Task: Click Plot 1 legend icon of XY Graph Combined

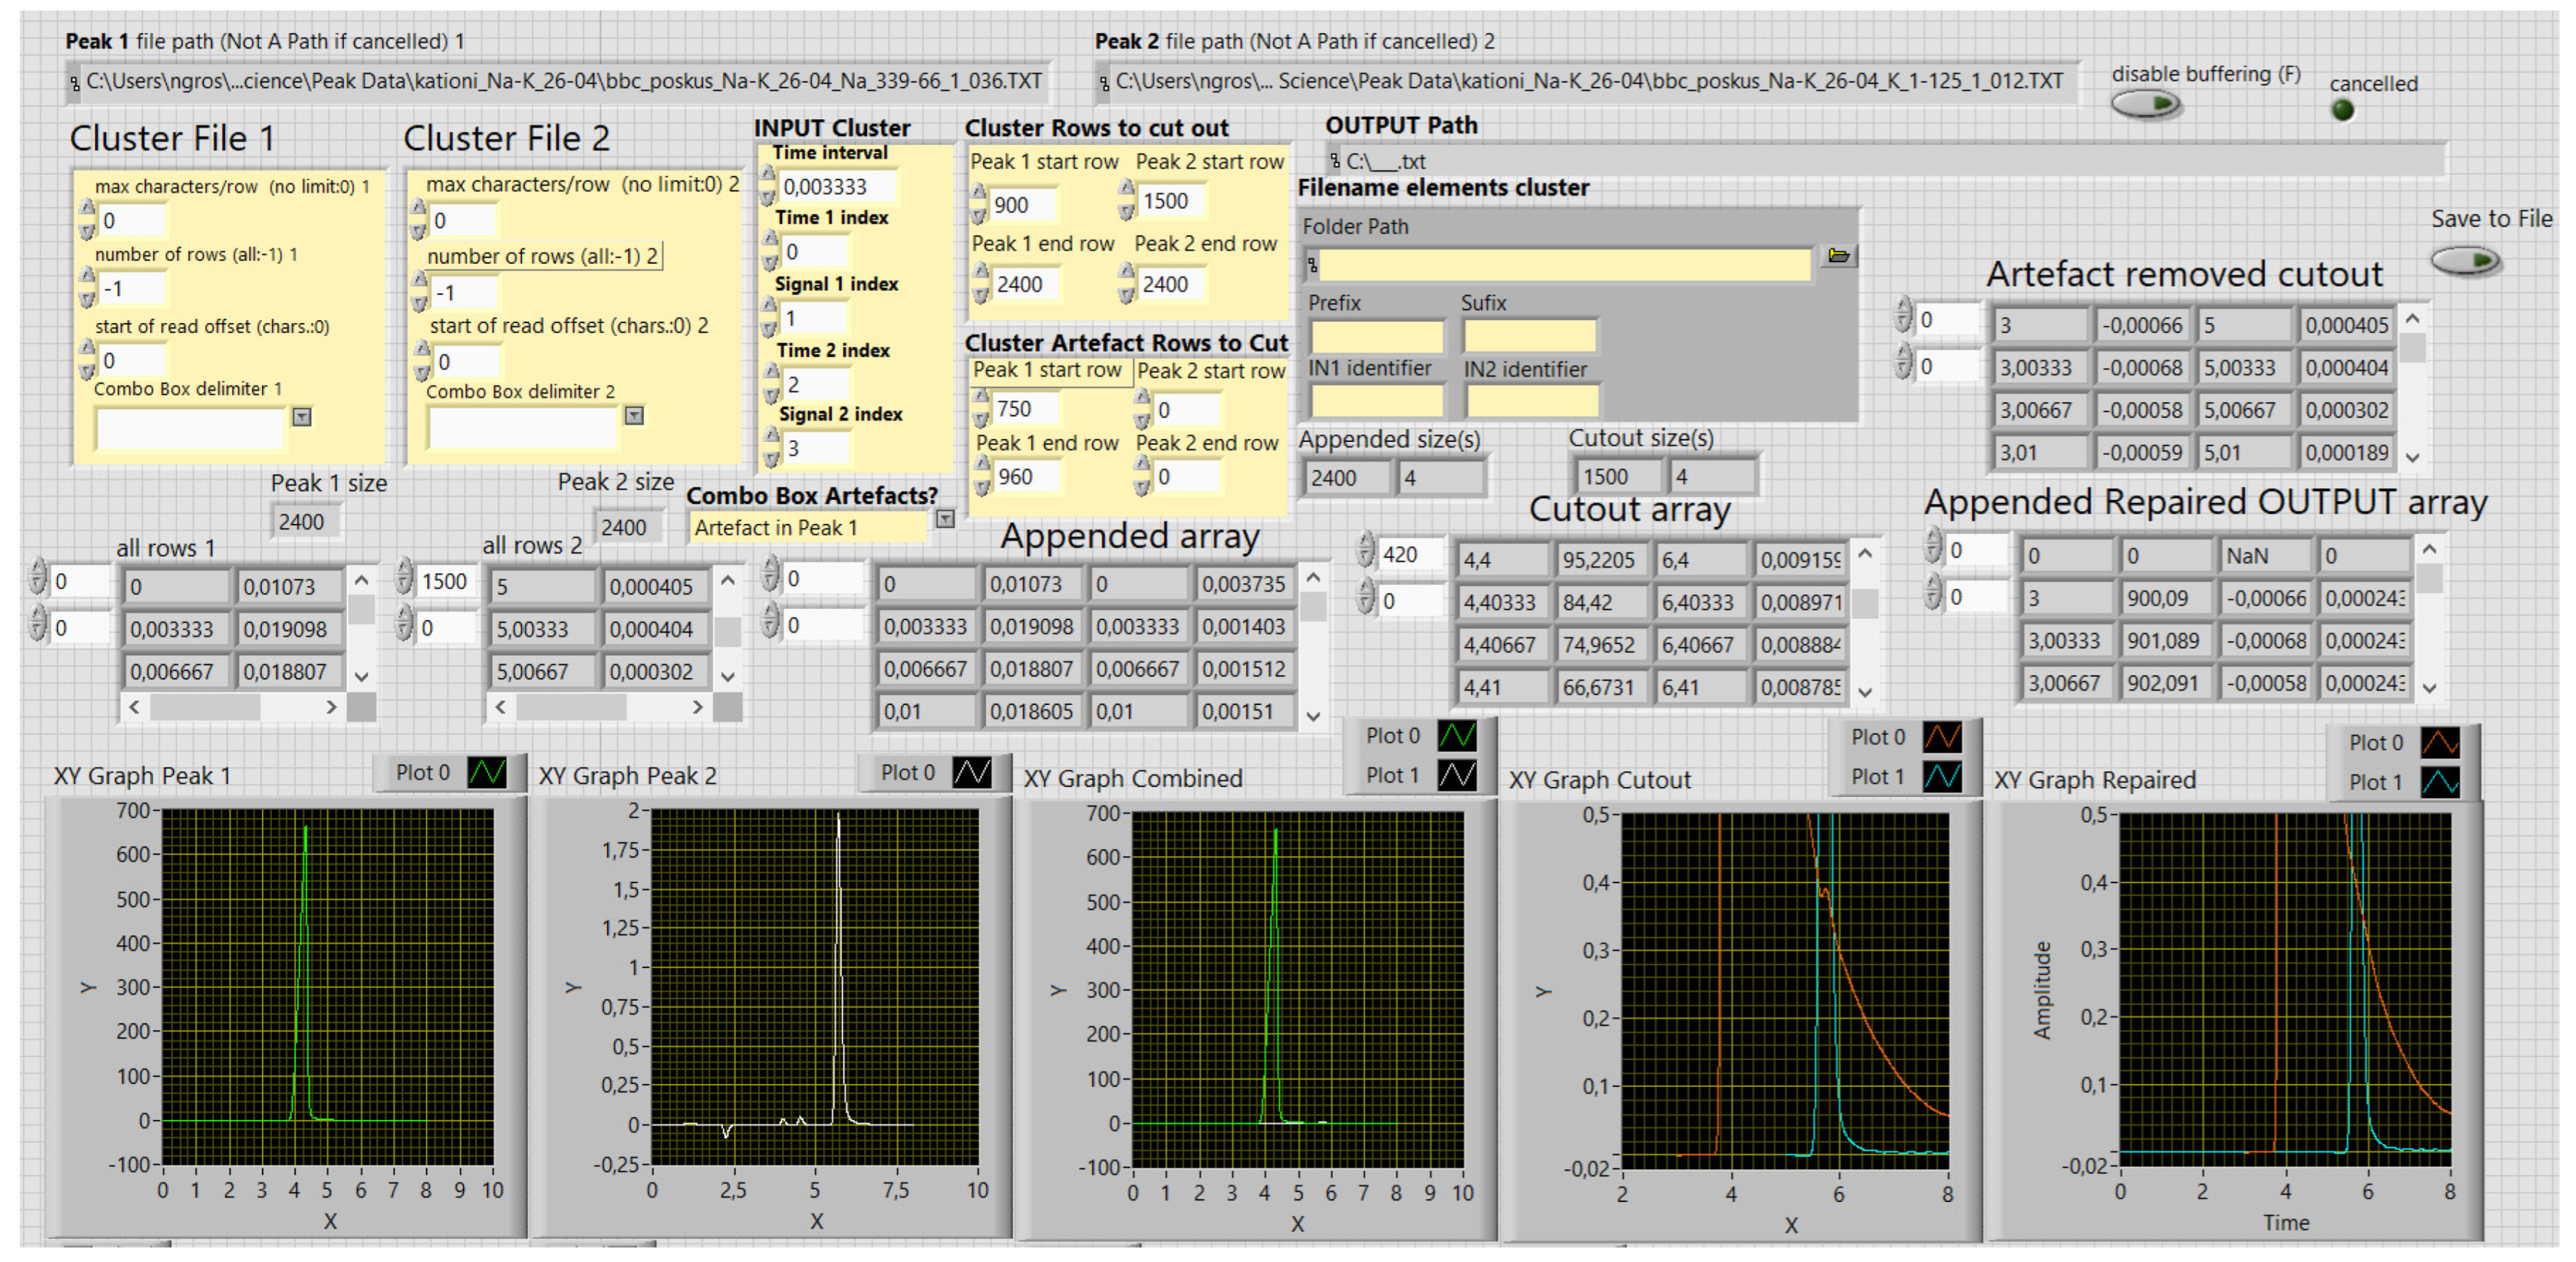Action: pyautogui.click(x=1457, y=775)
